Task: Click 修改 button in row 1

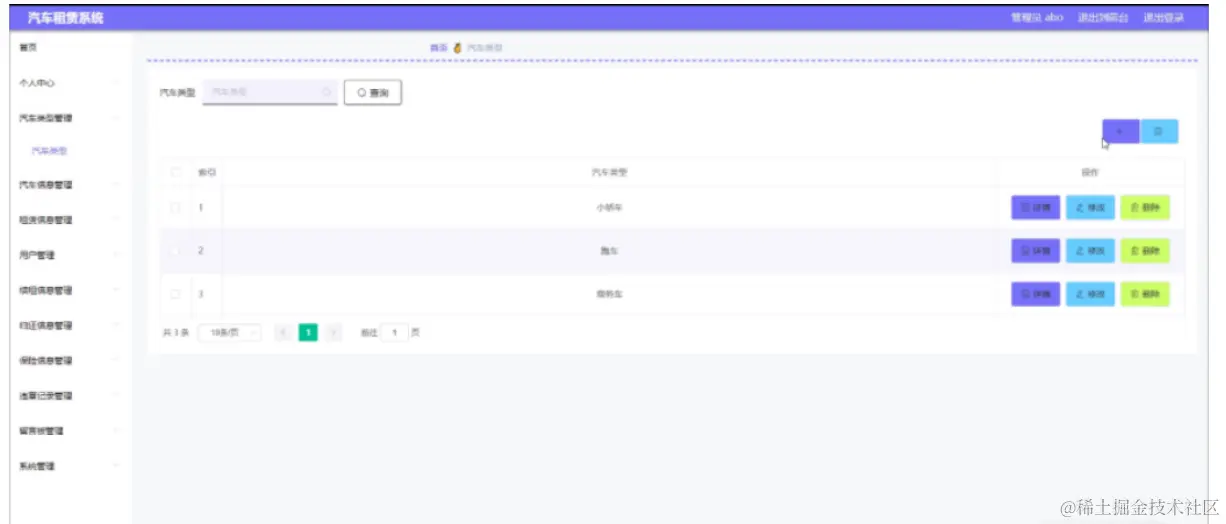Action: (x=1090, y=208)
